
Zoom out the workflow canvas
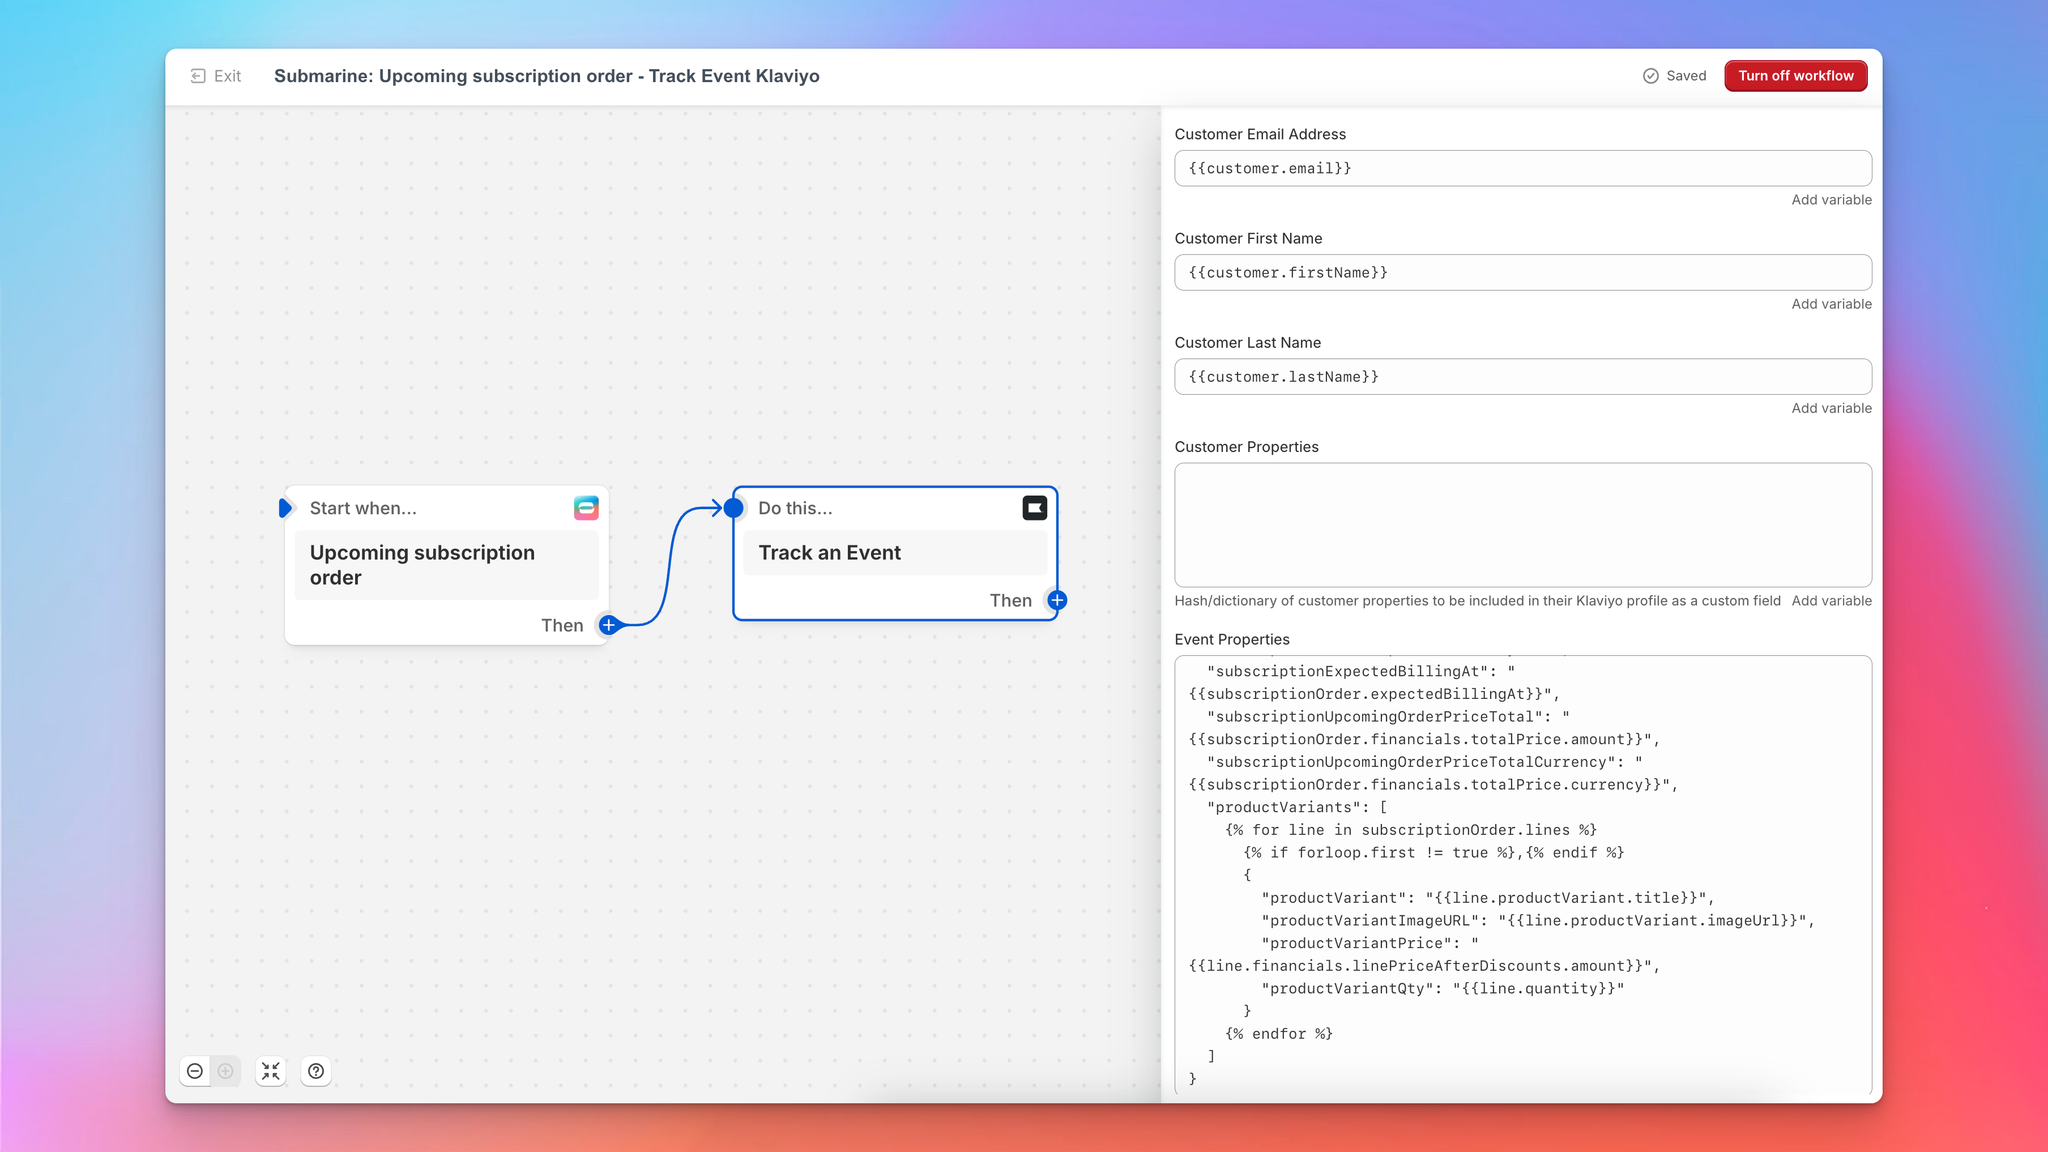click(195, 1071)
